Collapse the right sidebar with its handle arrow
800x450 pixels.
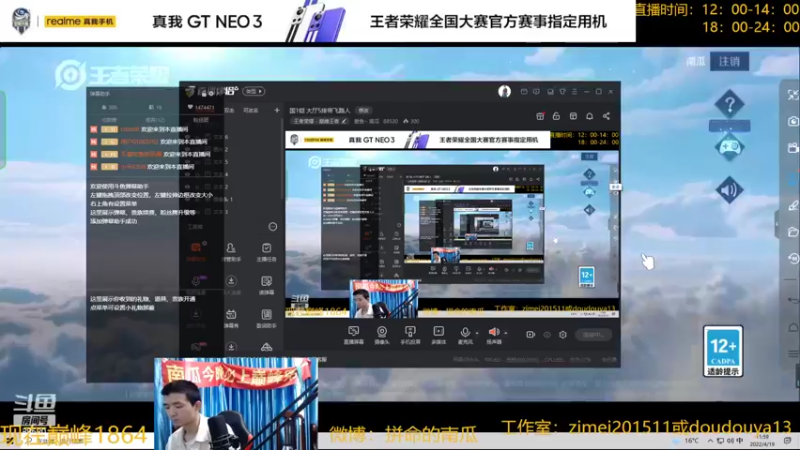777,223
